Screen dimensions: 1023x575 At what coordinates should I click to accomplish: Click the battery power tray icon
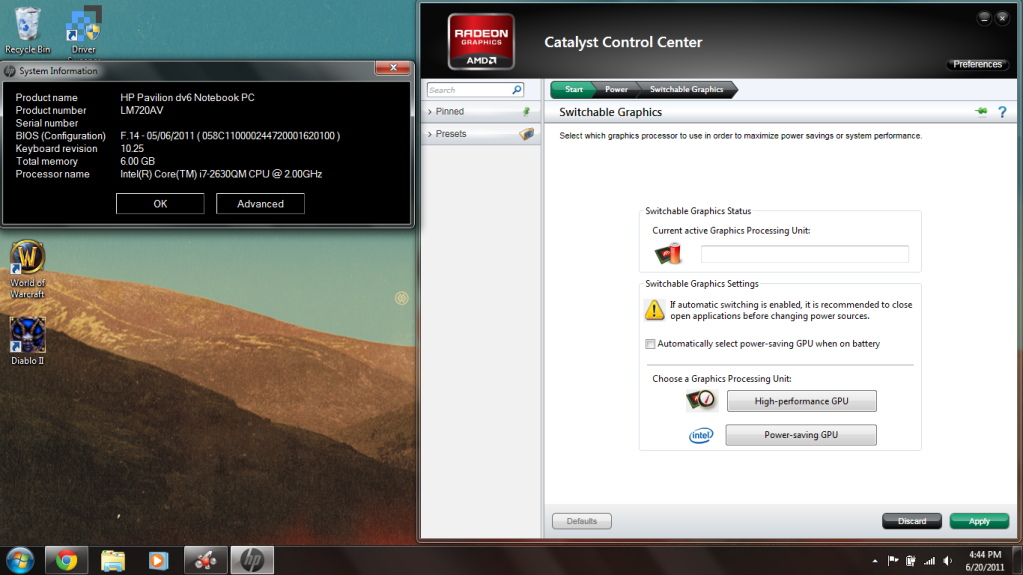(911, 561)
